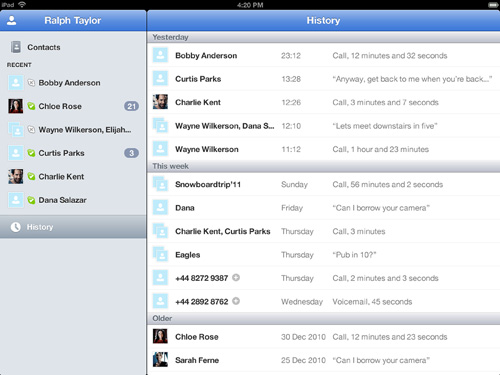500x375 pixels.
Task: Select Bobby Anderson in recent list
Action: (x=73, y=83)
